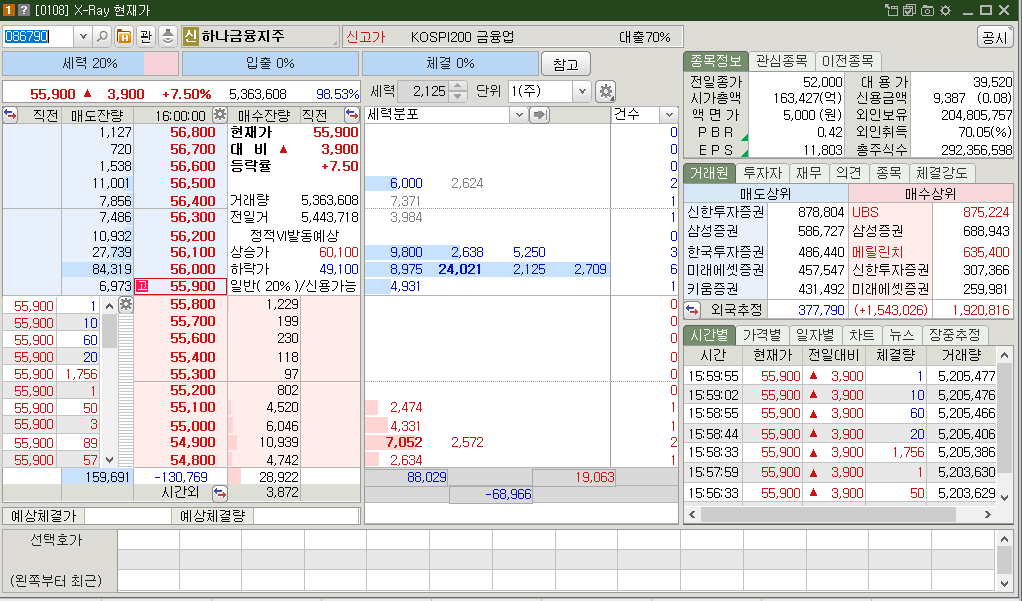This screenshot has height=601, width=1022.
Task: Click the stock code input field 086790
Action: 38,37
